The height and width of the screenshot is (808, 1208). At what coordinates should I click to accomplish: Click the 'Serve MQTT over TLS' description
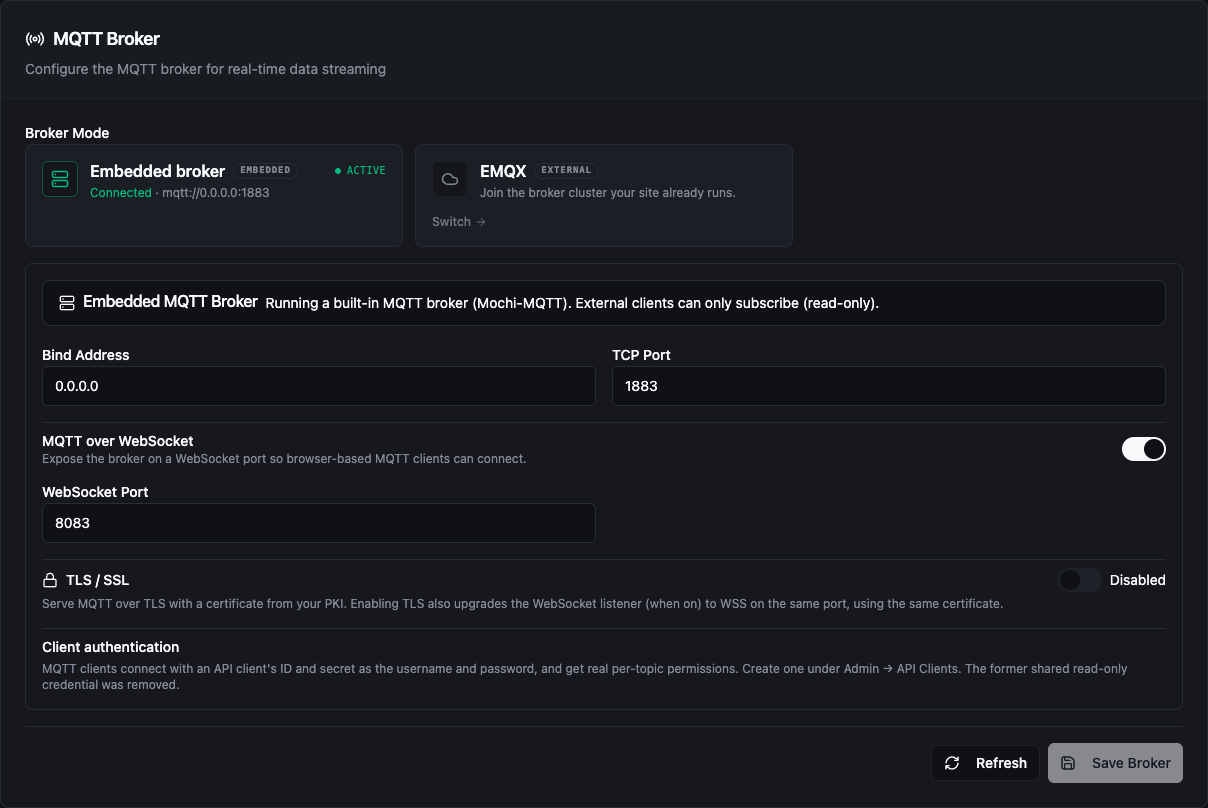522,604
